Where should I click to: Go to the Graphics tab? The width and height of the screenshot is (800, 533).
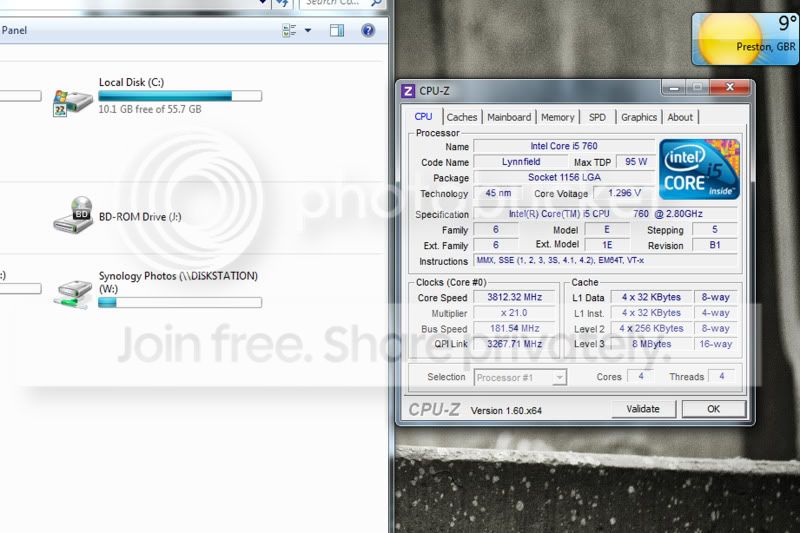click(x=639, y=117)
